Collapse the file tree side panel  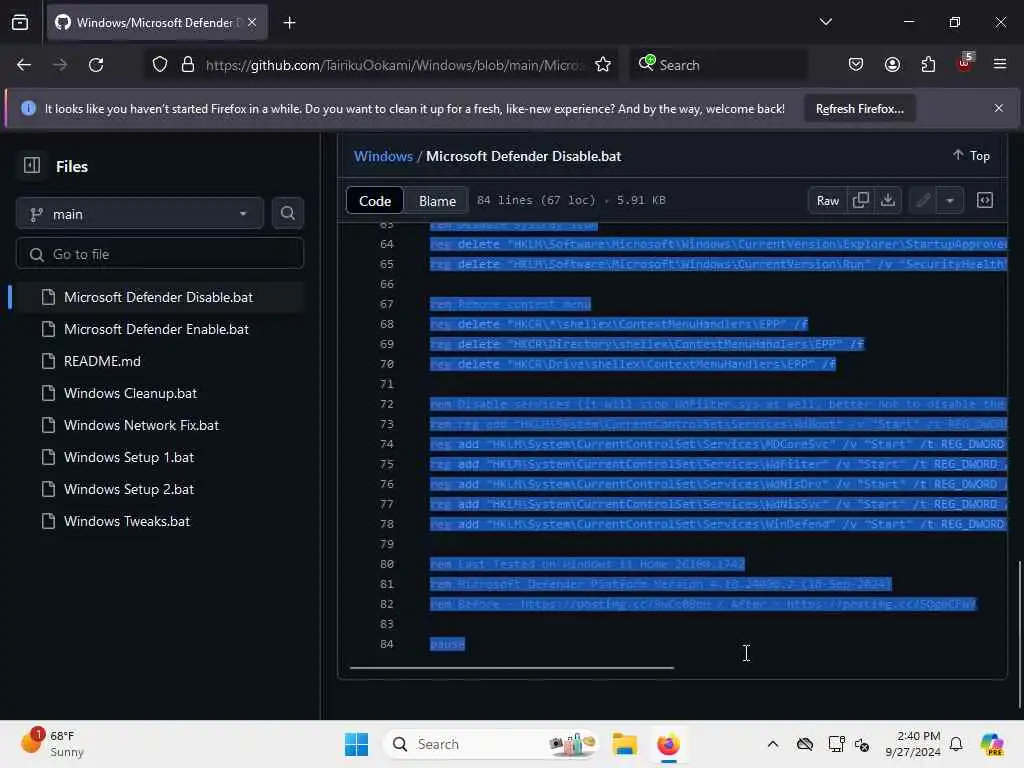tap(31, 166)
